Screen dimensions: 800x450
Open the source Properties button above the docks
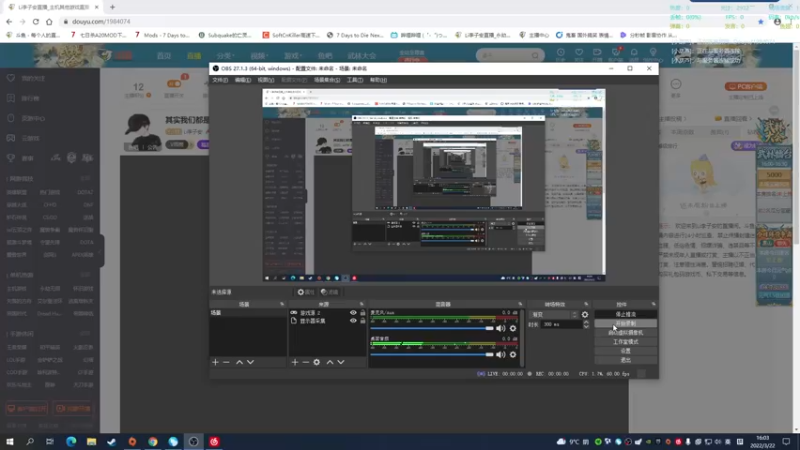(306, 292)
